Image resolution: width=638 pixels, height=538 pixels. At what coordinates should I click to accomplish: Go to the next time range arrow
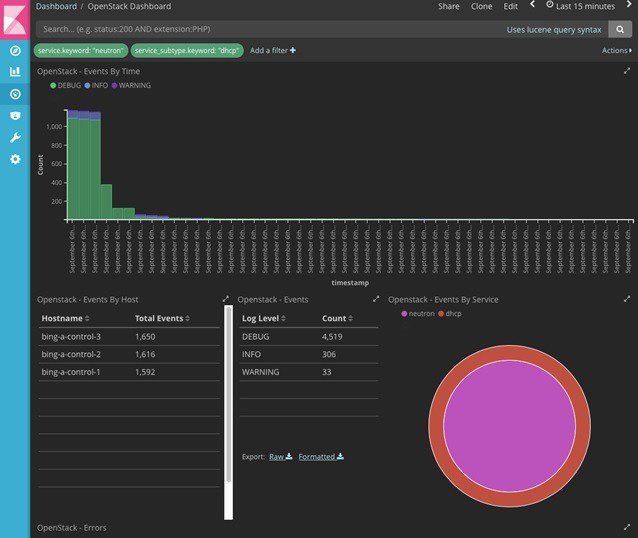(629, 4)
